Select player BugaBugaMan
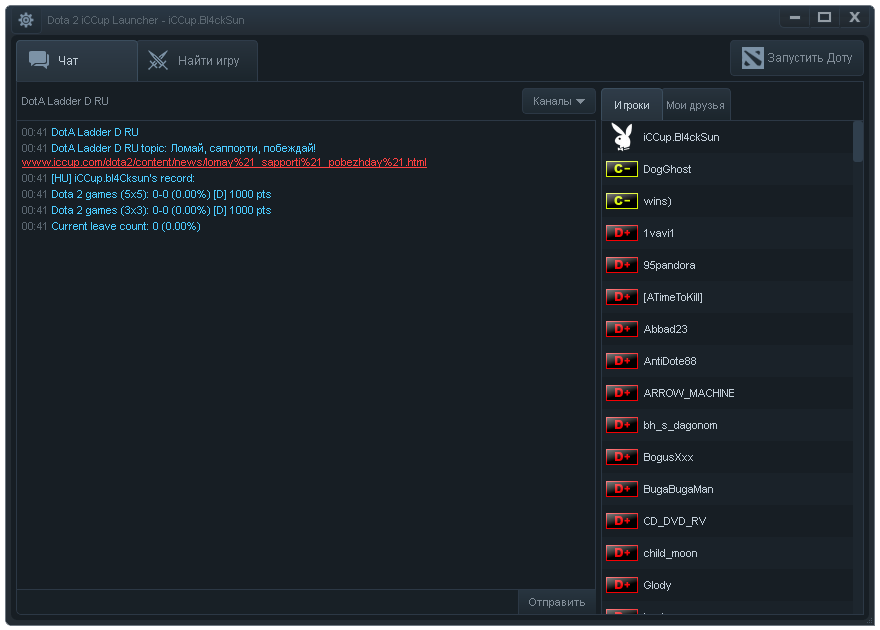 pyautogui.click(x=727, y=489)
